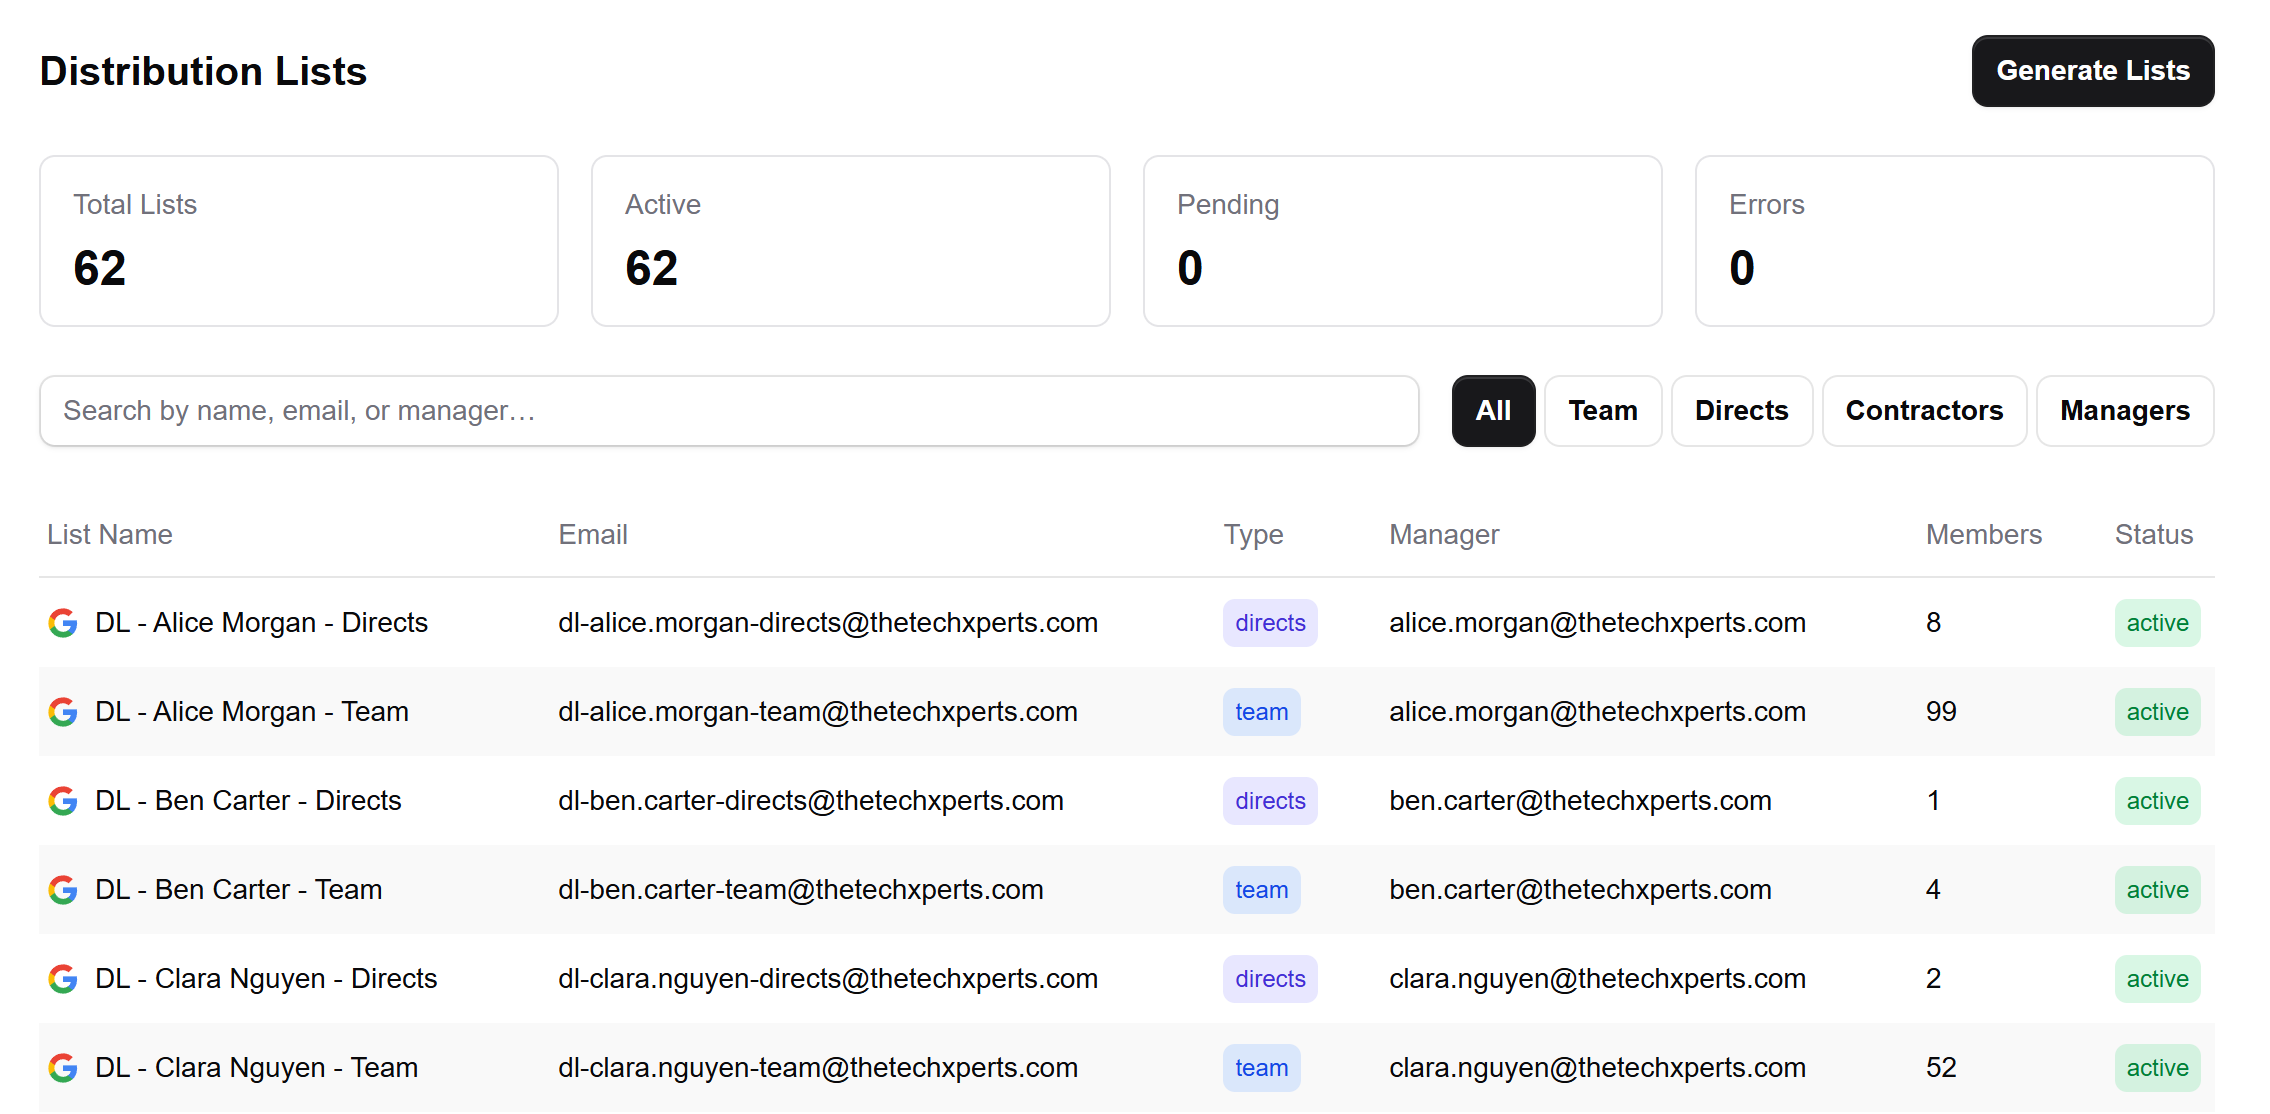The height and width of the screenshot is (1114, 2270).
Task: Switch to the Managers filter
Action: pos(2124,410)
